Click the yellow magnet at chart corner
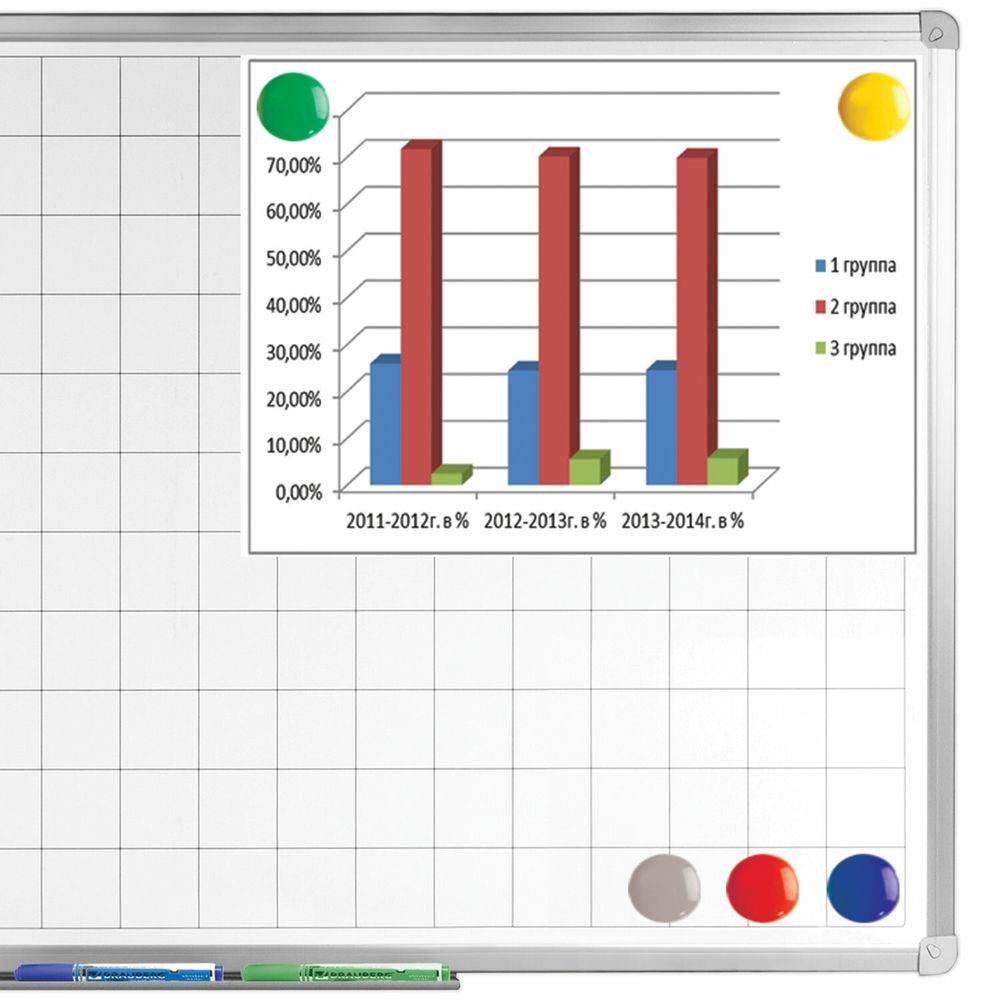This screenshot has height=1000, width=1000. tap(874, 107)
